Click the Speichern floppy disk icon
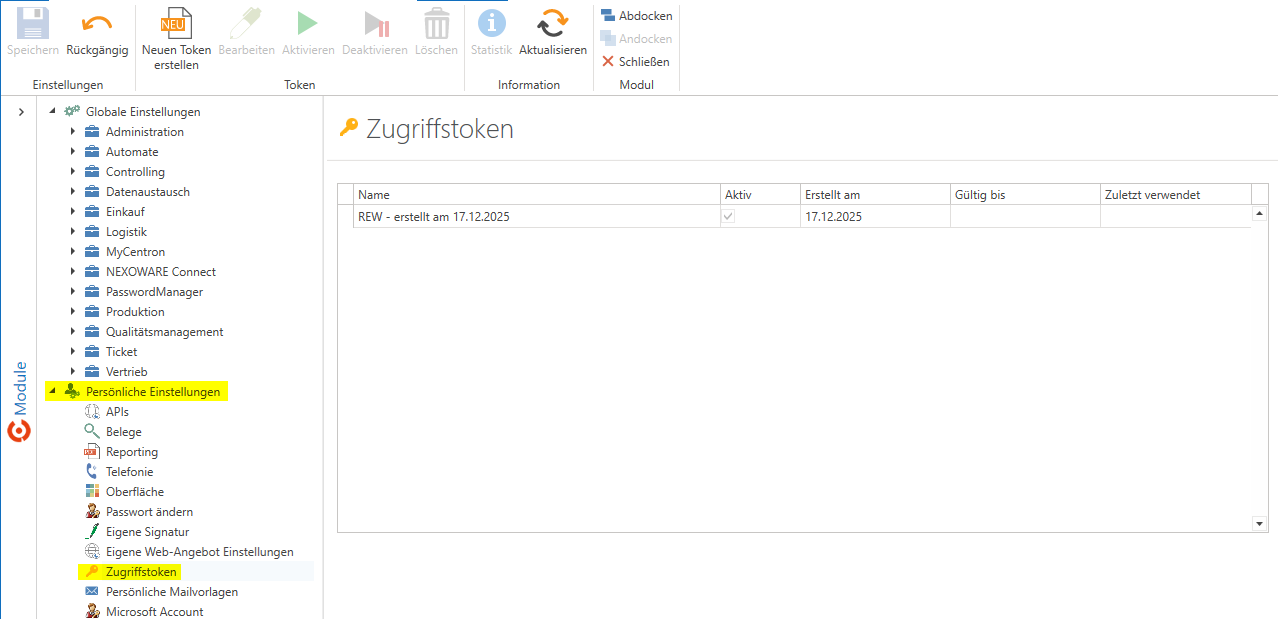 pos(33,23)
